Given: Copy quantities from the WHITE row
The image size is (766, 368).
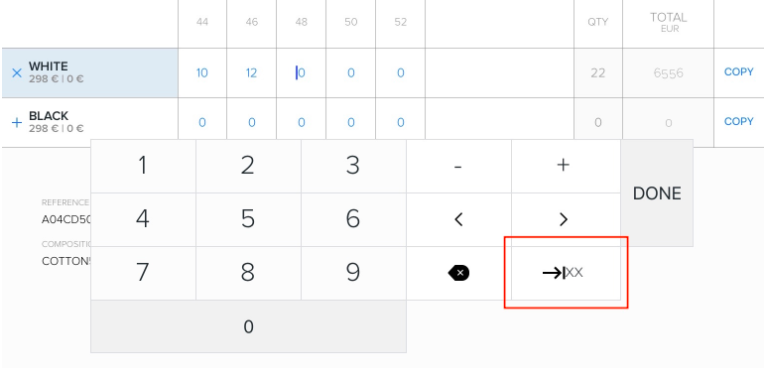Looking at the screenshot, I should (x=739, y=72).
